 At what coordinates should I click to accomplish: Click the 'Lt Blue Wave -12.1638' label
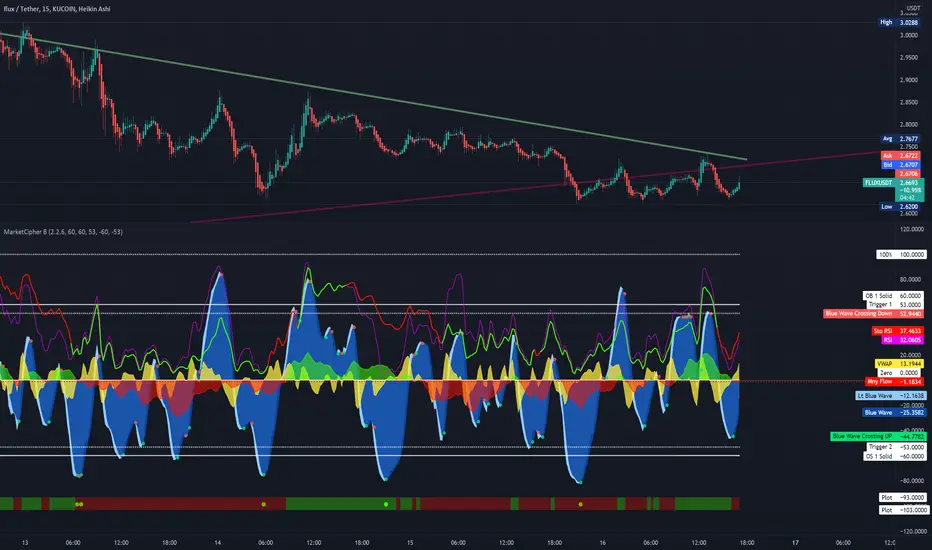click(890, 395)
